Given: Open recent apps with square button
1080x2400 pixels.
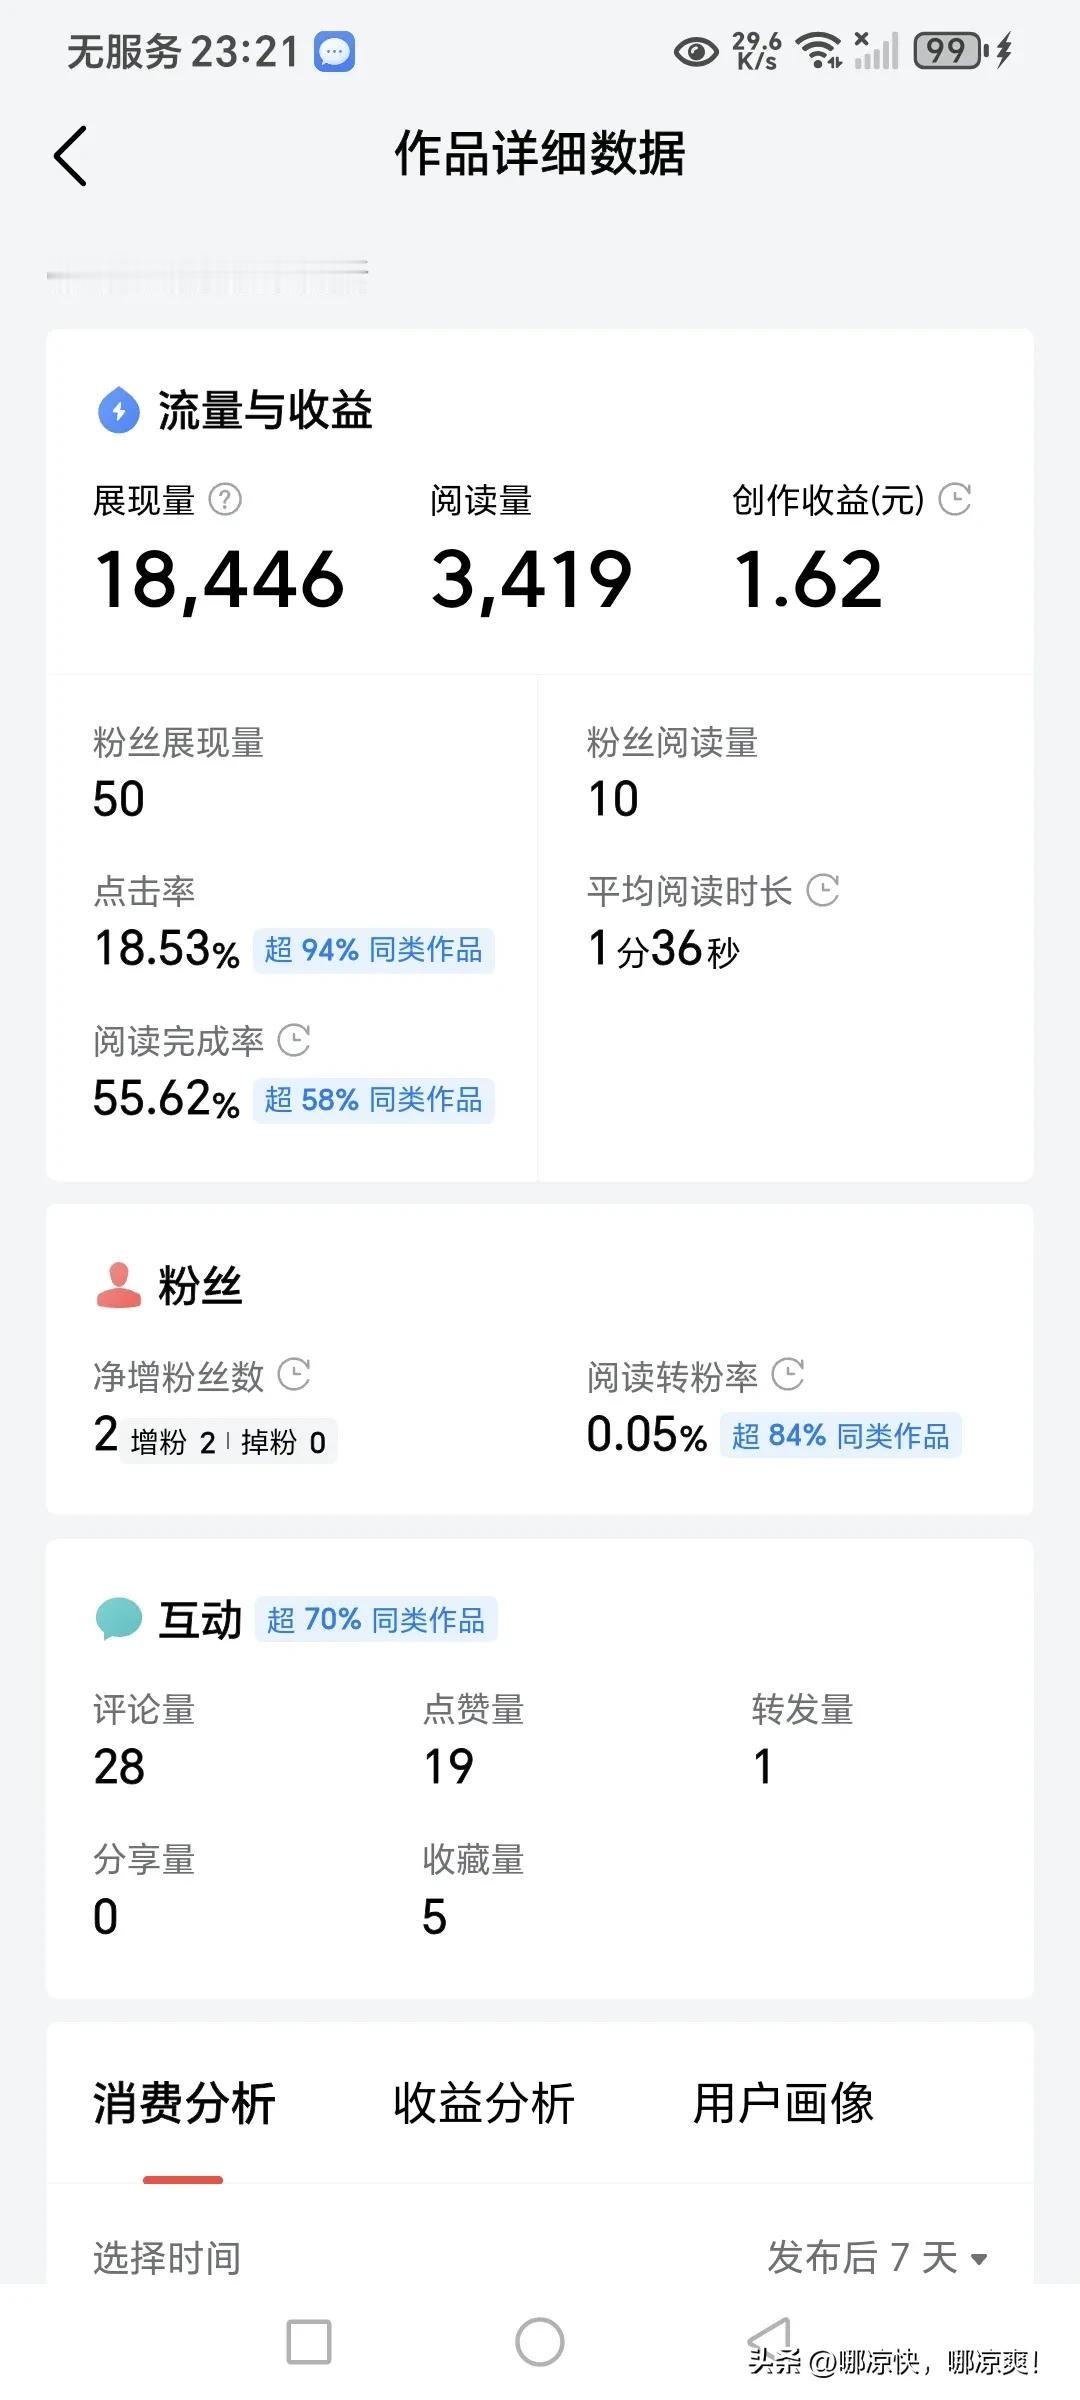Looking at the screenshot, I should [309, 2342].
